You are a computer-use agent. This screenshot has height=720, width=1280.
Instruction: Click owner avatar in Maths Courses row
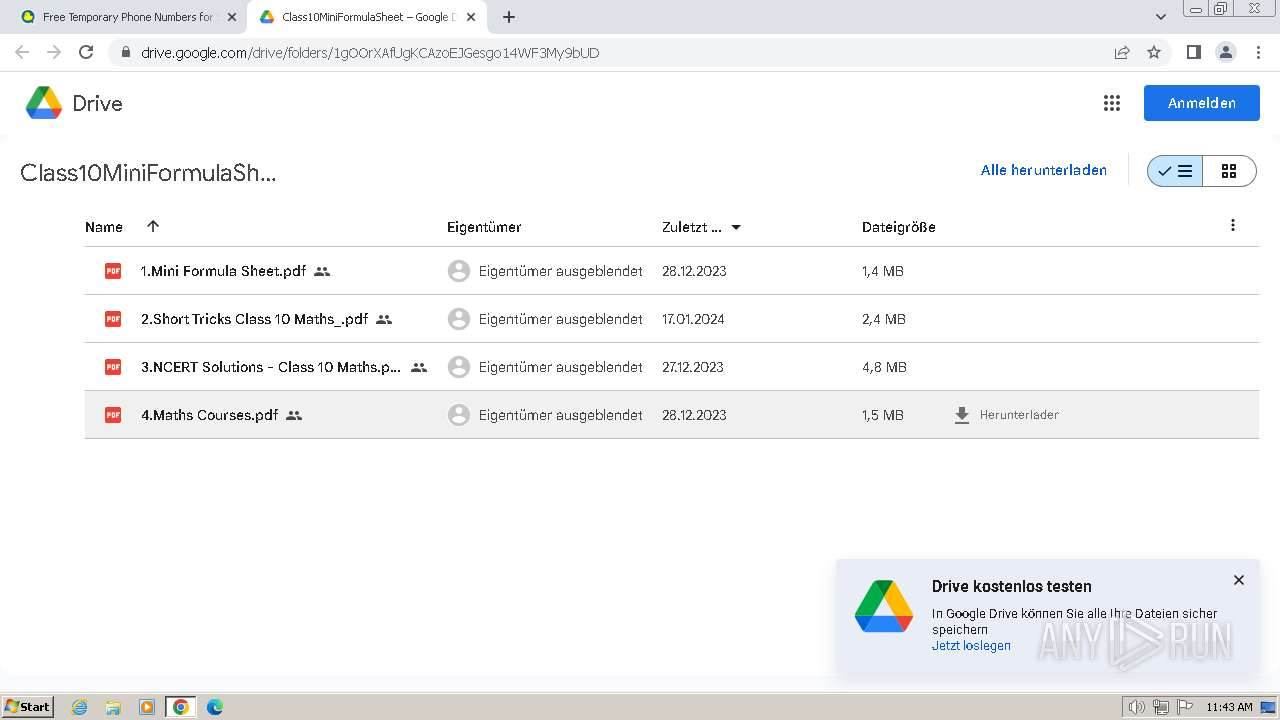459,415
